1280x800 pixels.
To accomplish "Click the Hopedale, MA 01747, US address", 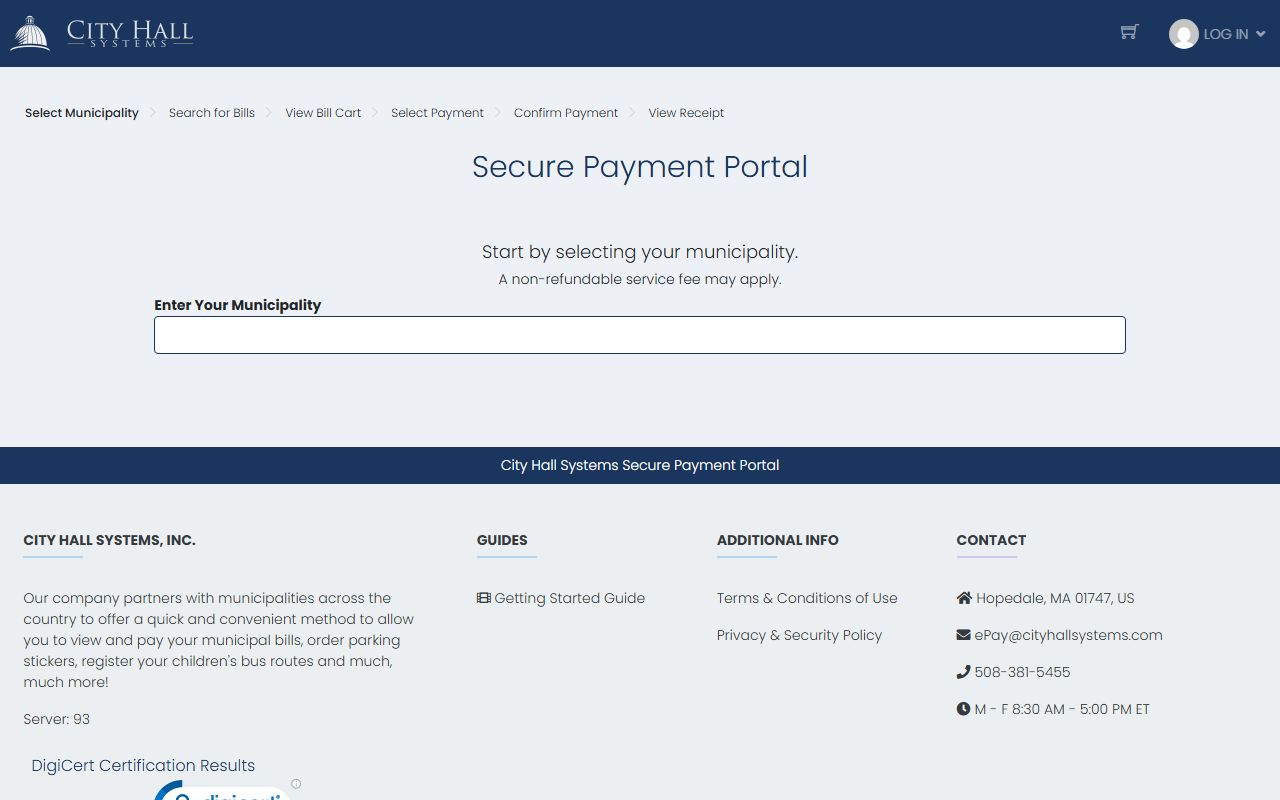I will (1055, 598).
